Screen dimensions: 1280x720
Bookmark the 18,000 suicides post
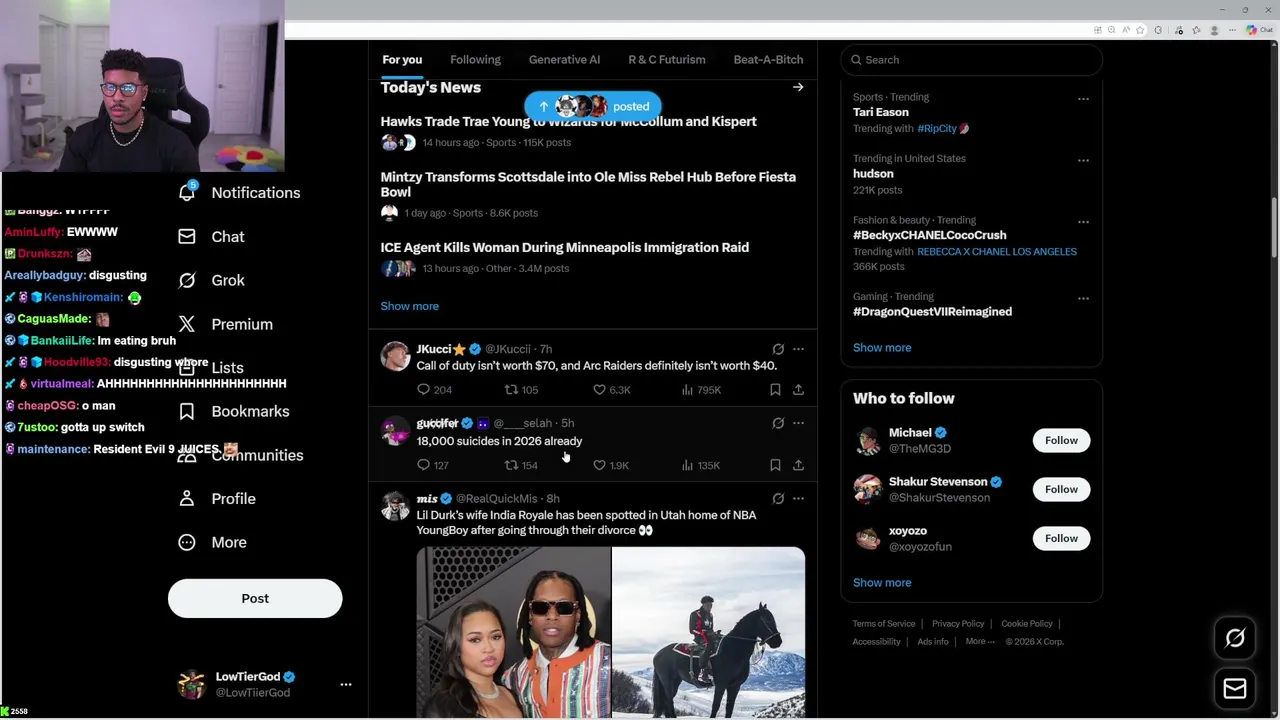(775, 465)
